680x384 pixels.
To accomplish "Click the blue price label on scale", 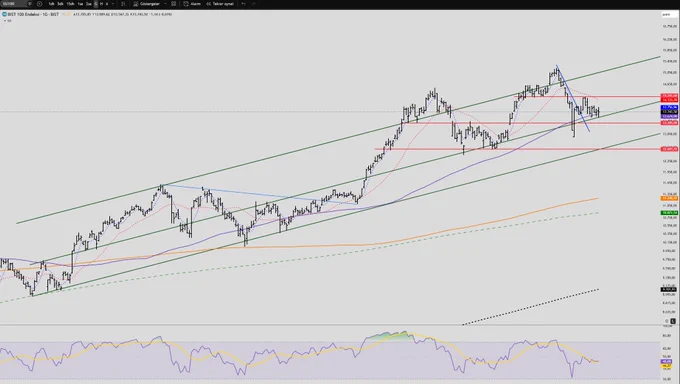I will [x=669, y=107].
